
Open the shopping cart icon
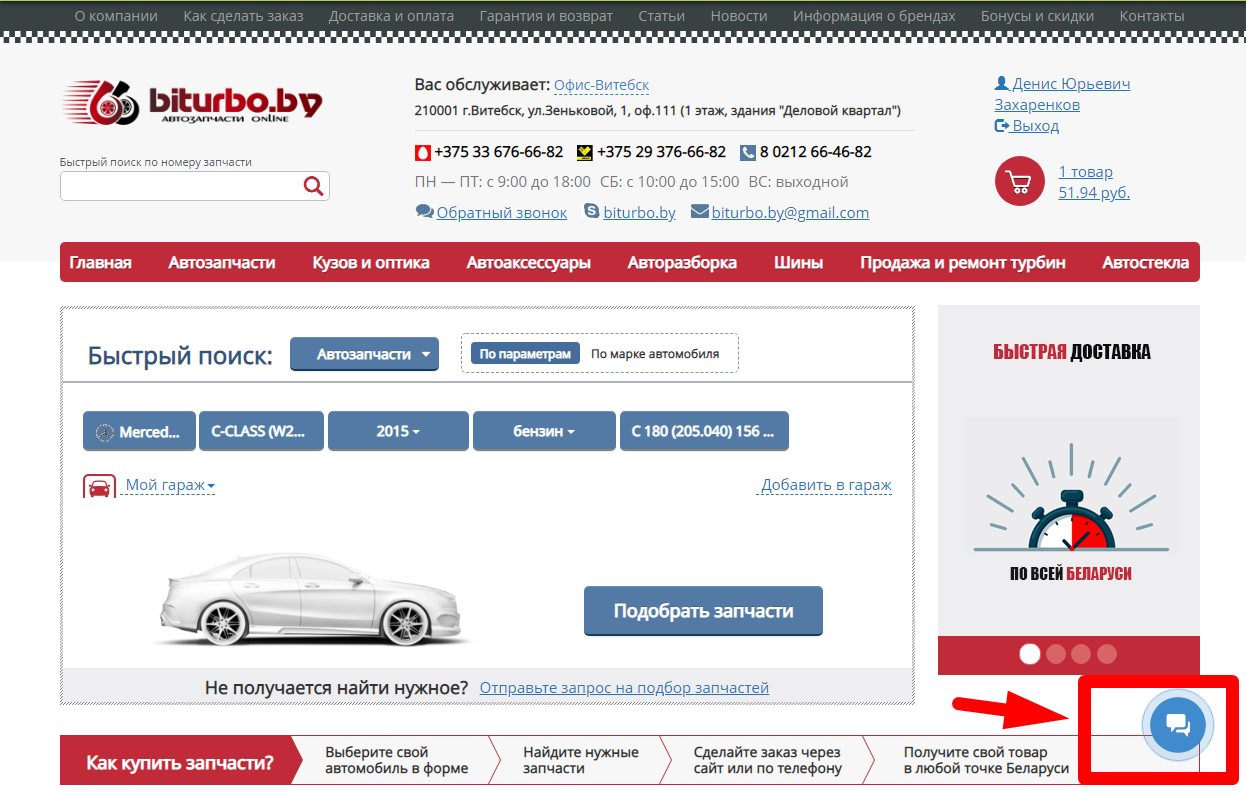[x=1019, y=182]
